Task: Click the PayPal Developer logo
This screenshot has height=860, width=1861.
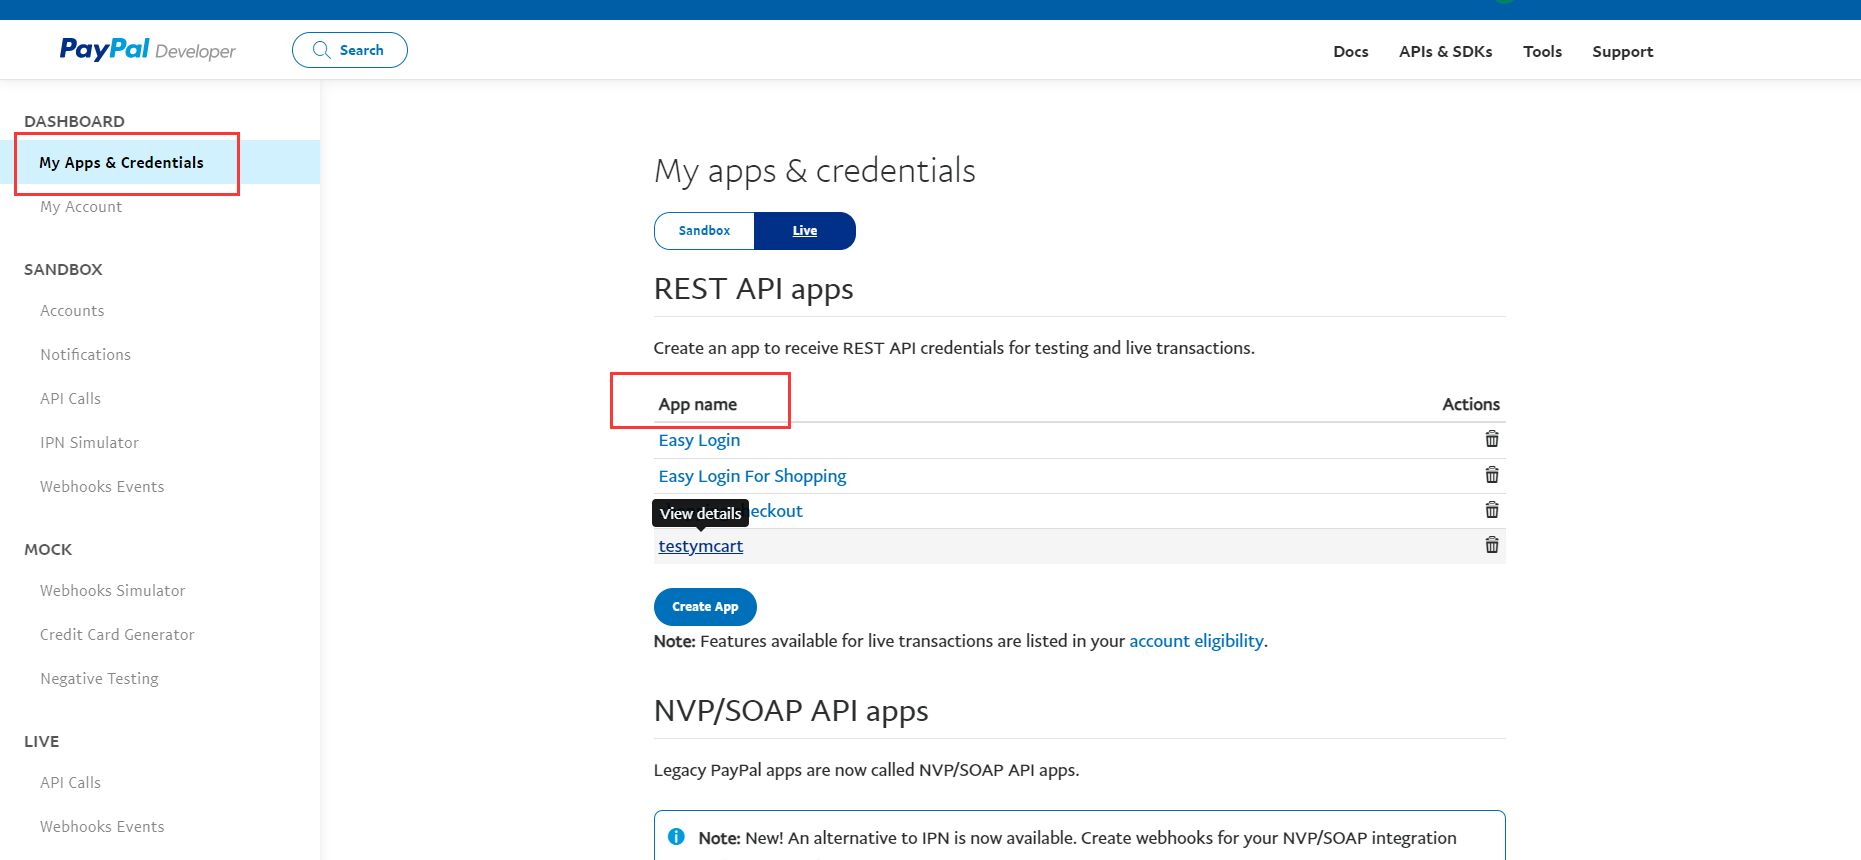Action: (x=147, y=50)
